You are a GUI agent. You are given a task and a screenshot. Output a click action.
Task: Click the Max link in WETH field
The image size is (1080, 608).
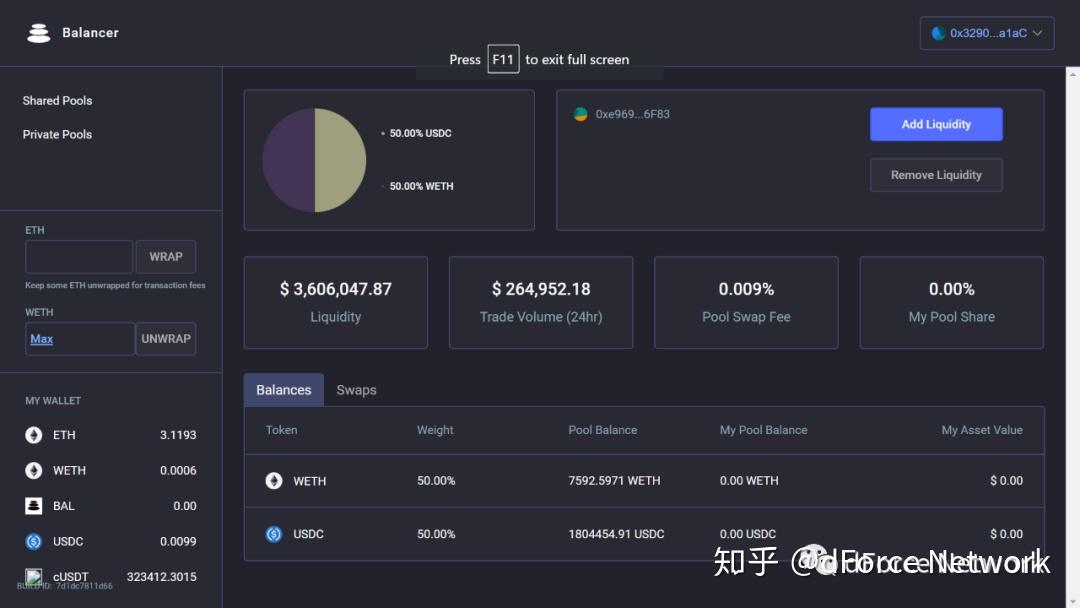pyautogui.click(x=41, y=339)
